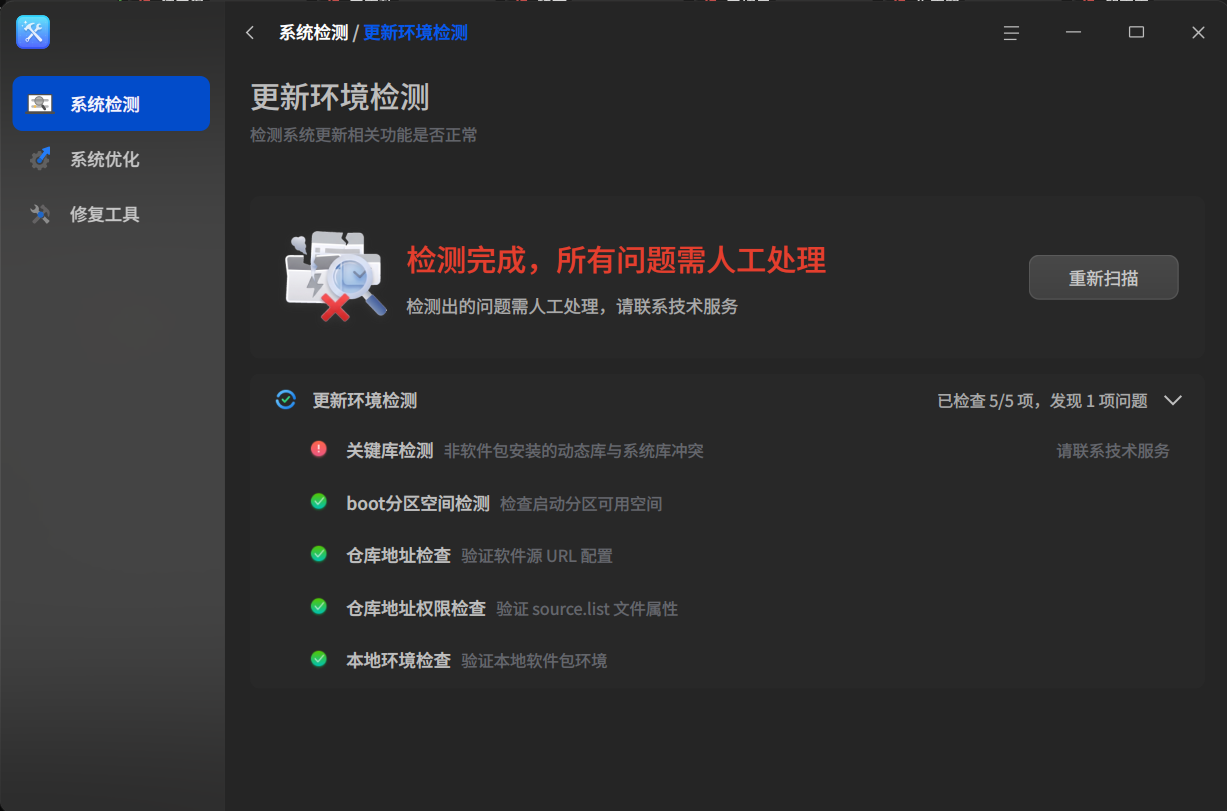Viewport: 1227px width, 811px height.
Task: Click the 检测系统更新相关功能是否正常 subtitle
Action: pyautogui.click(x=364, y=135)
